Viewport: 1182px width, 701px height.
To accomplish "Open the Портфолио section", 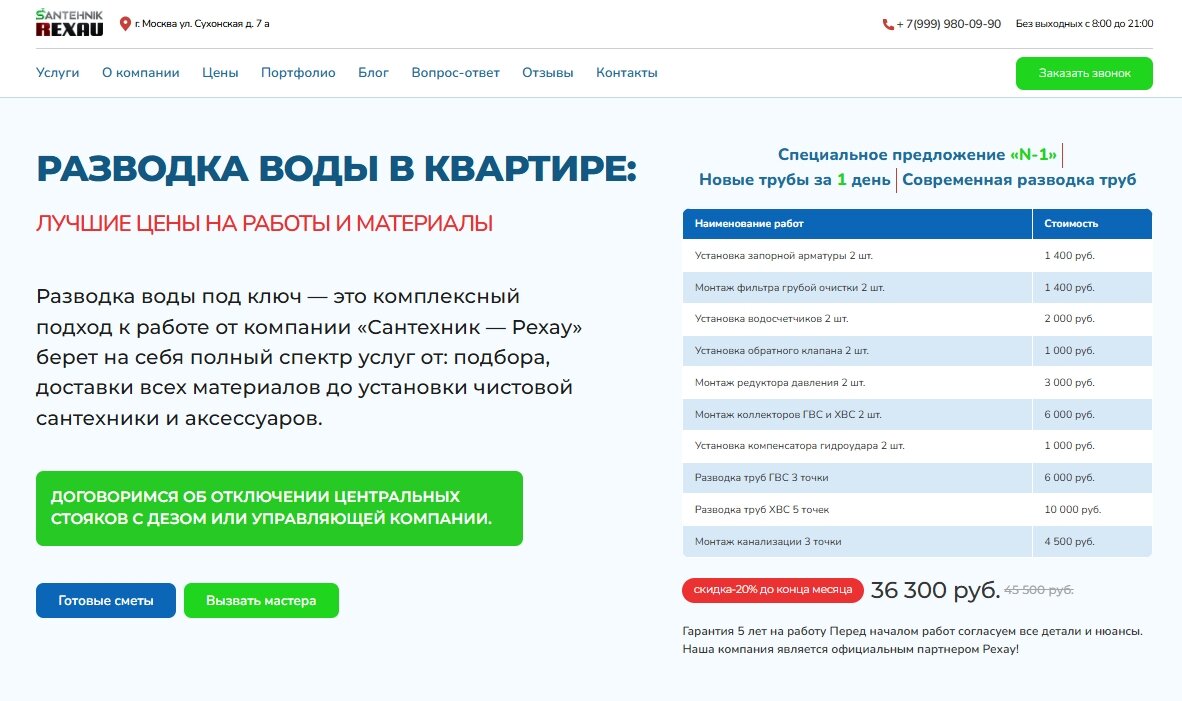I will click(298, 73).
